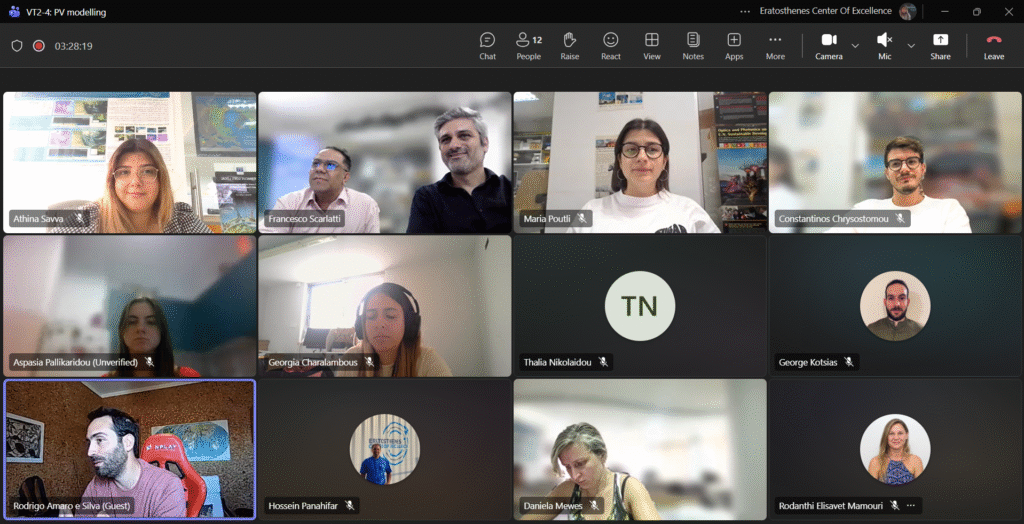Raise your hand in the meeting
This screenshot has width=1024, height=524.
point(569,45)
